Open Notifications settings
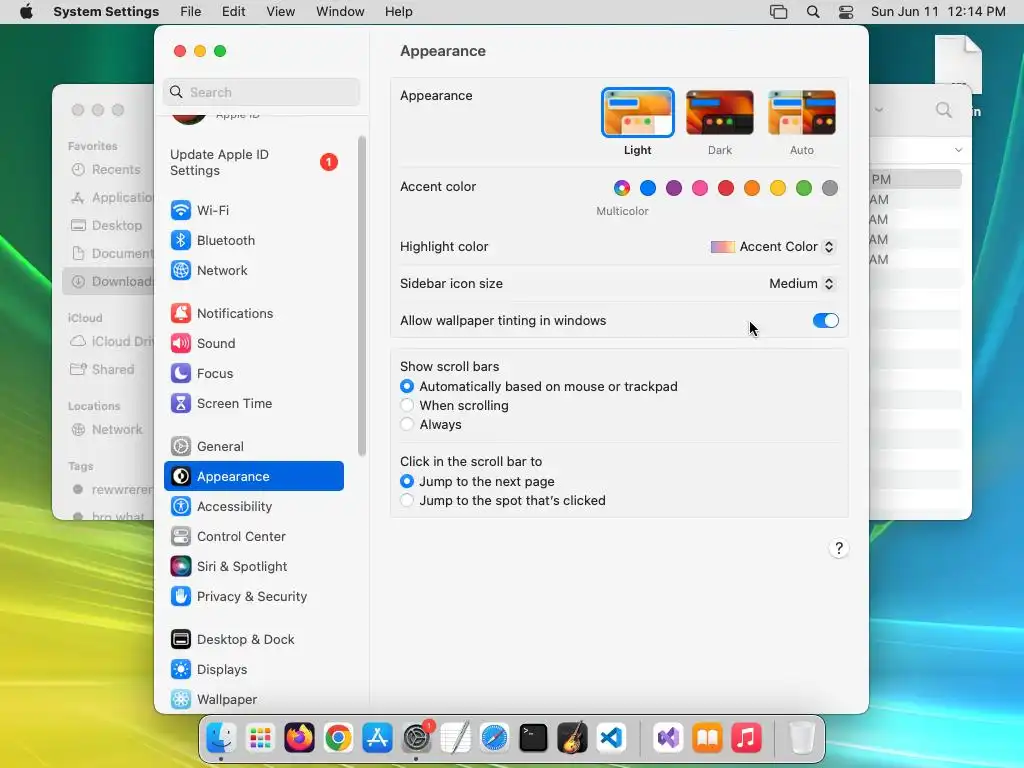 253,313
